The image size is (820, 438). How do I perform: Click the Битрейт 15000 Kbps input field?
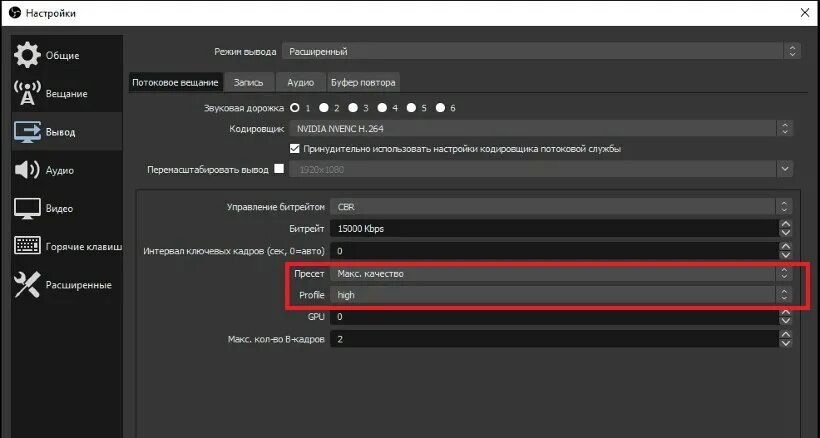point(554,228)
